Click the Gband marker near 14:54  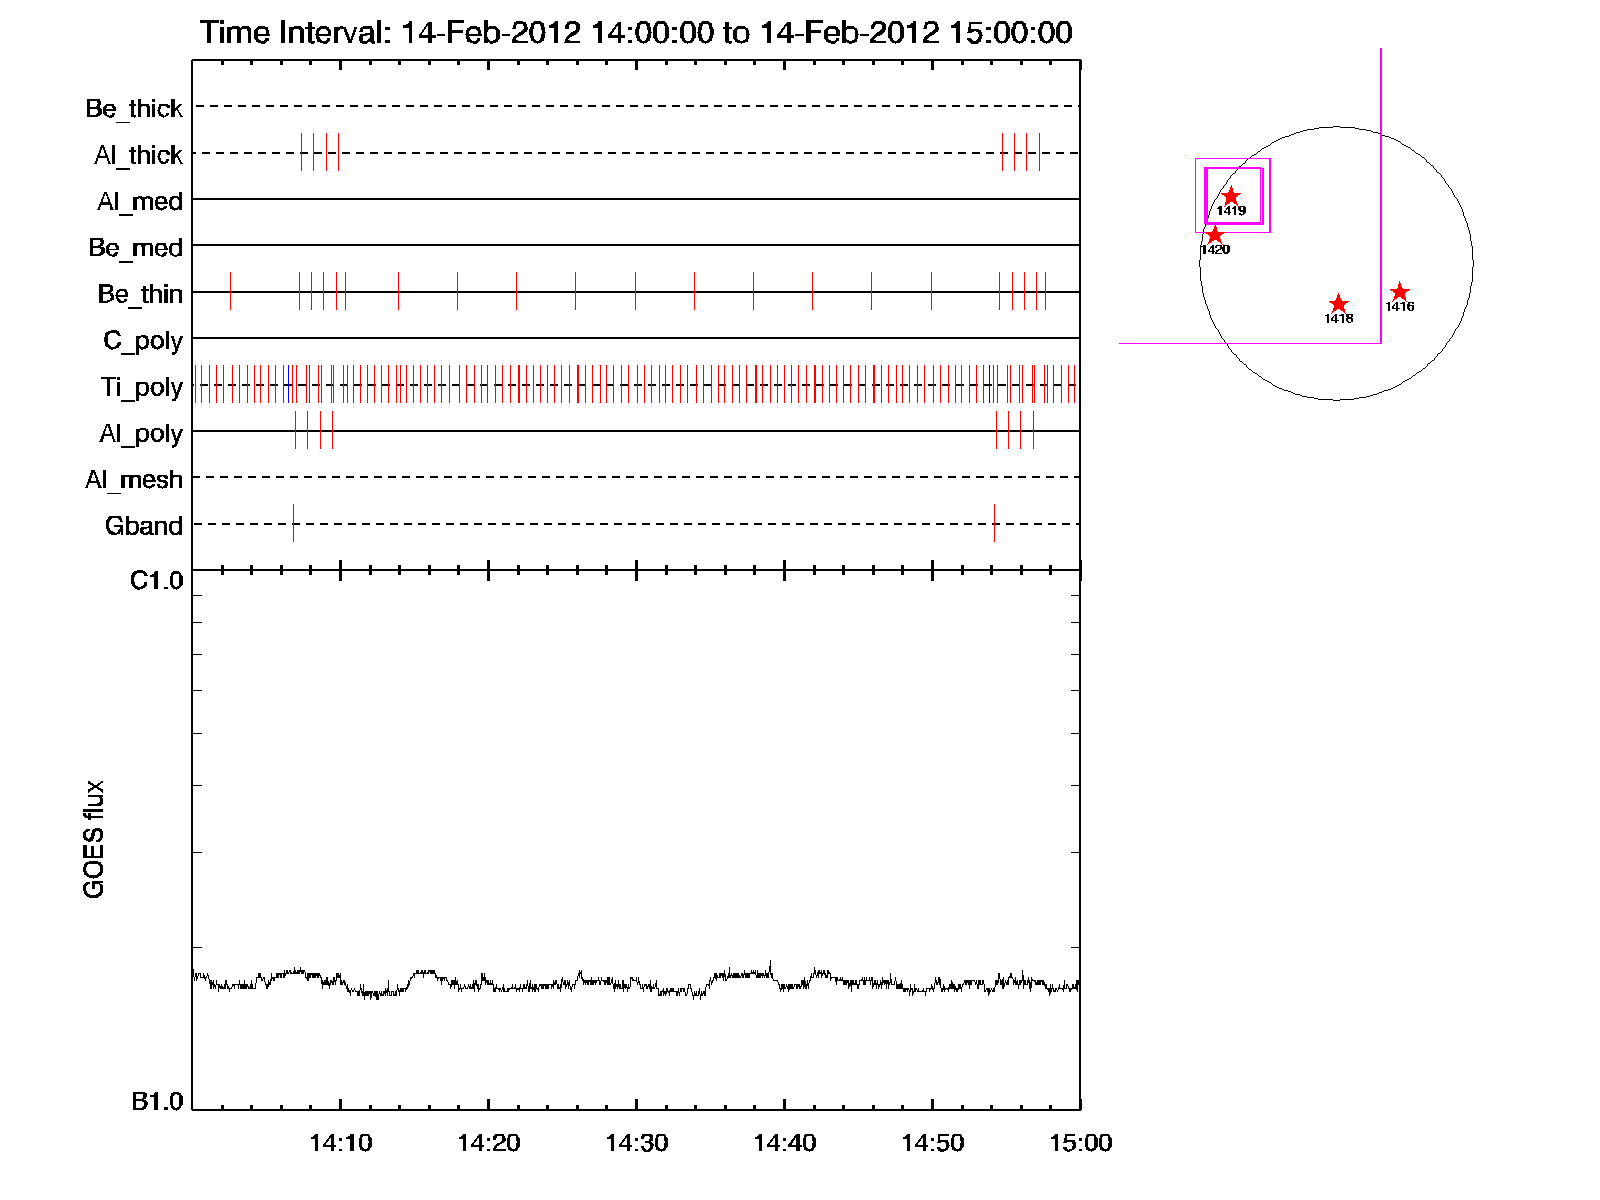994,523
